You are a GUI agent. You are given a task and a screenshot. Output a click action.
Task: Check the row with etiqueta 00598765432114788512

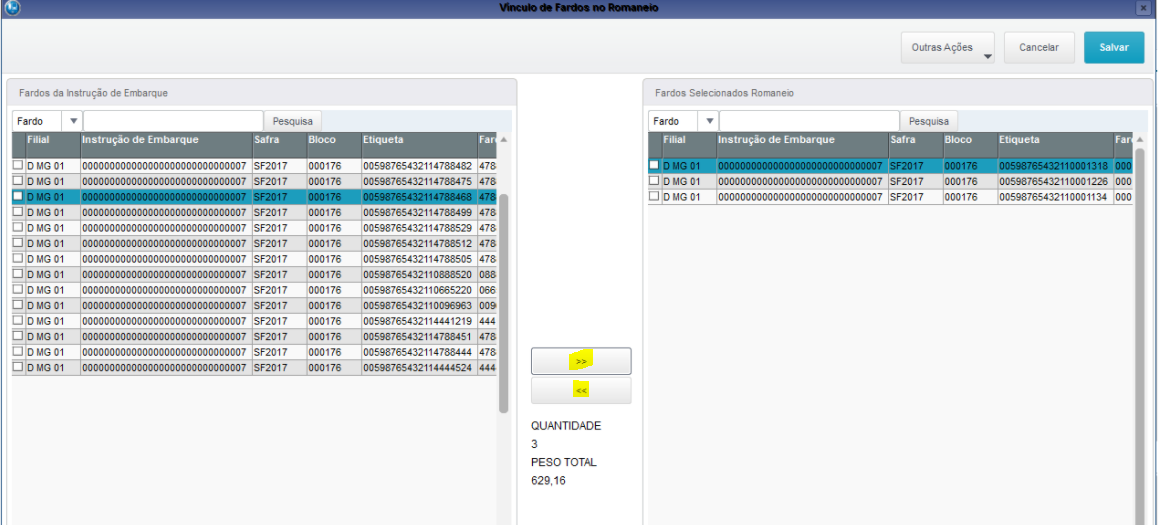[x=18, y=243]
